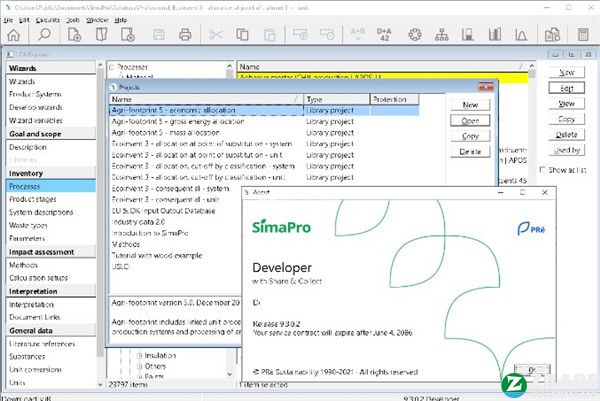Collapse the Processes tree root node

(112, 67)
